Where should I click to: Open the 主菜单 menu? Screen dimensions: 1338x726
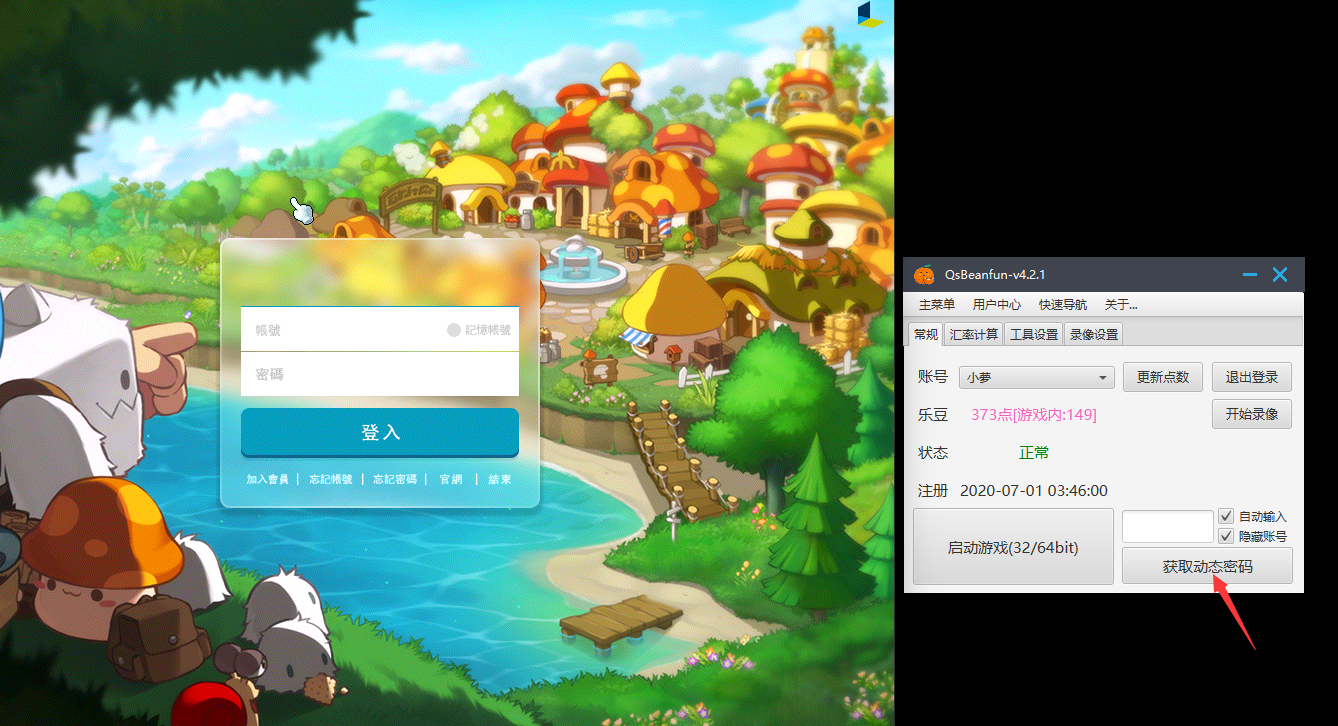(936, 305)
